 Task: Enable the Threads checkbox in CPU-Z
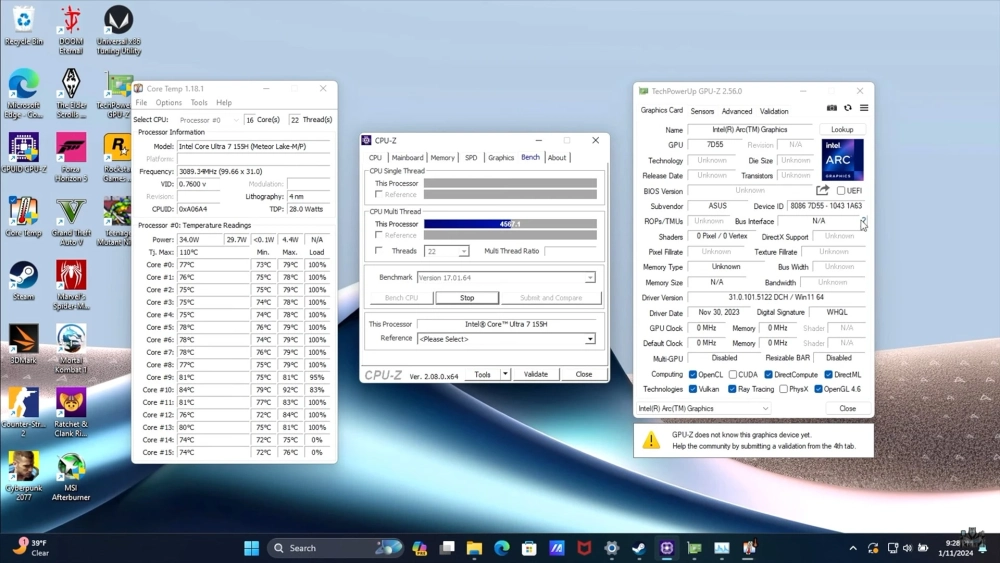(378, 251)
